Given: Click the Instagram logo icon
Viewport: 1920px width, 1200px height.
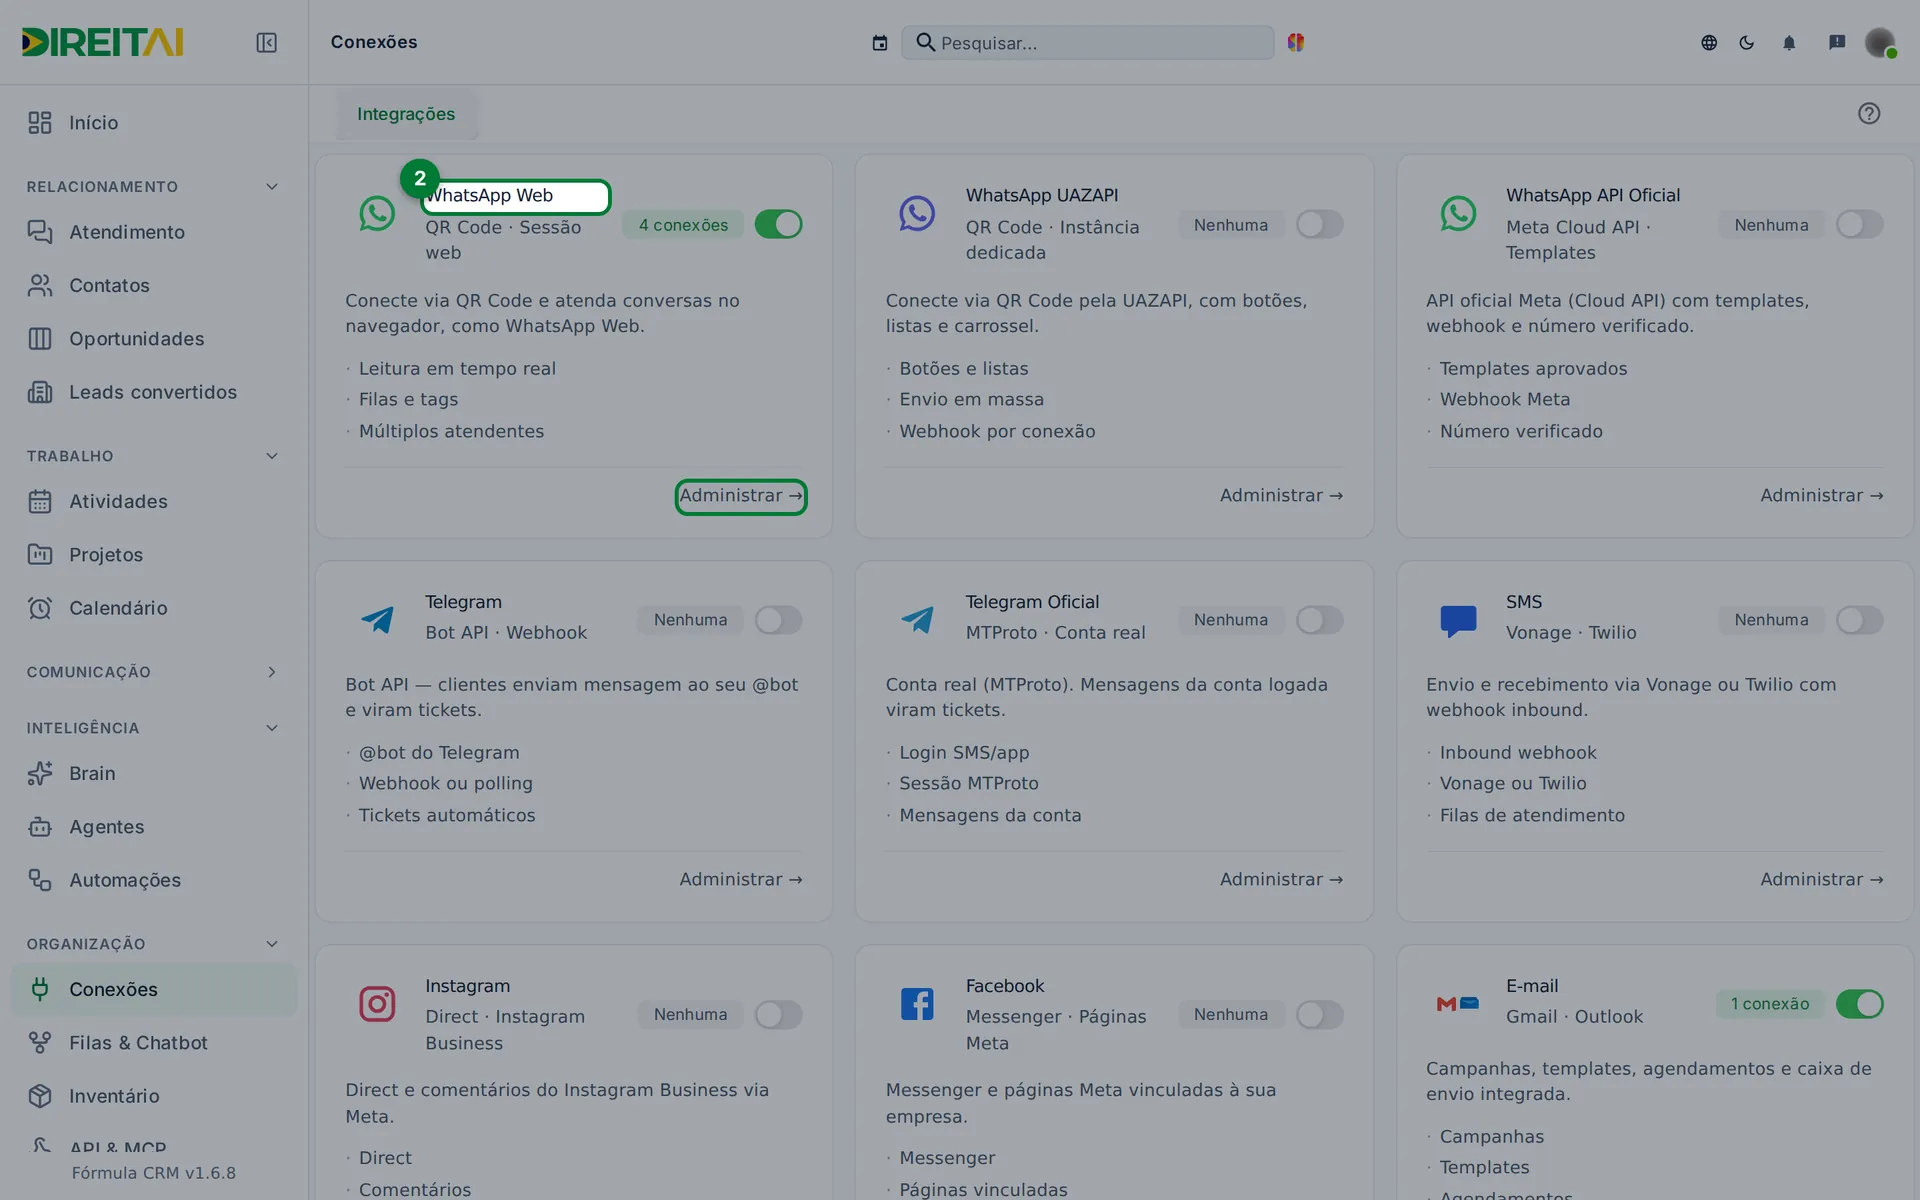Looking at the screenshot, I should (x=377, y=1003).
